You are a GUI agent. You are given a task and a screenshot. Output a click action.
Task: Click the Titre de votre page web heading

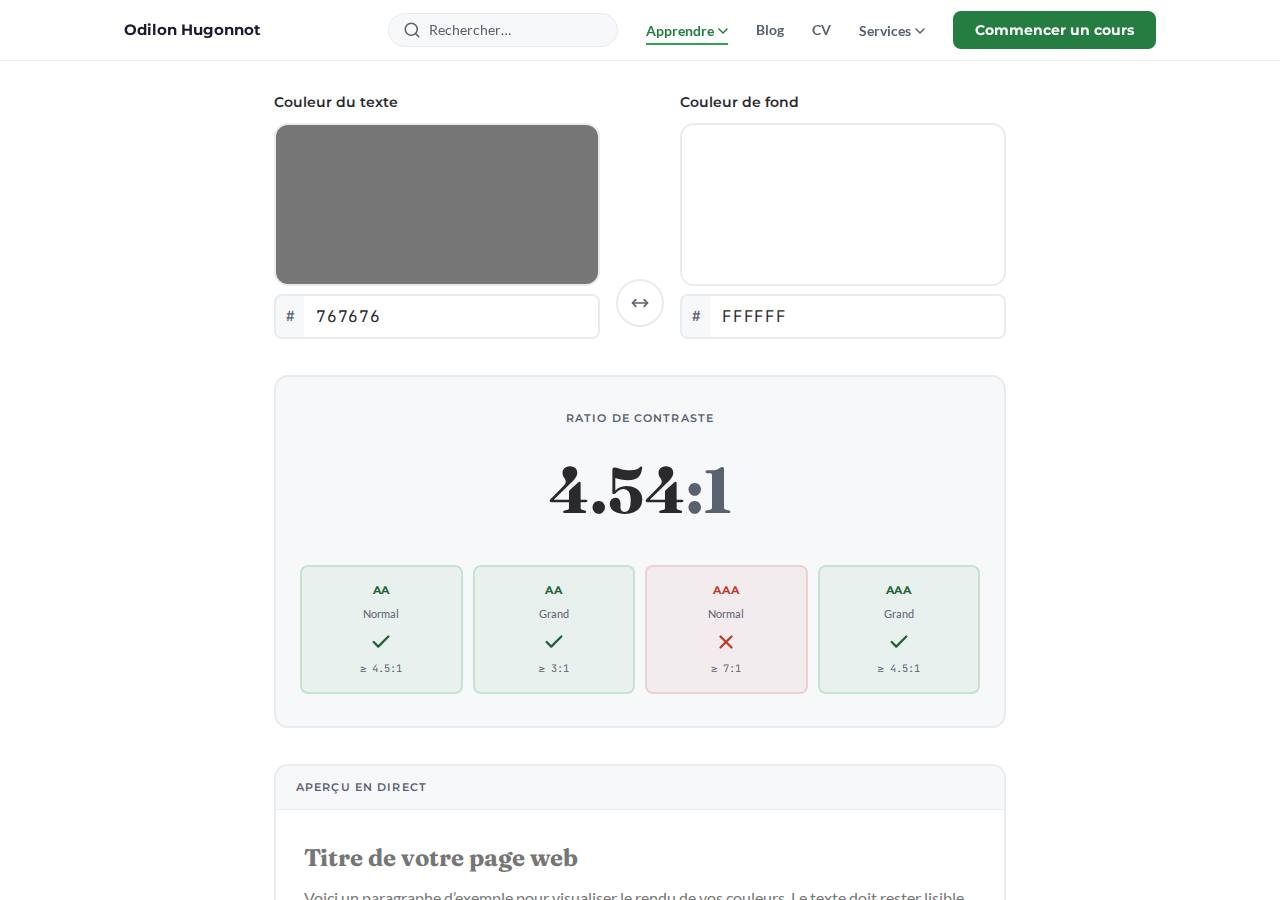click(441, 858)
